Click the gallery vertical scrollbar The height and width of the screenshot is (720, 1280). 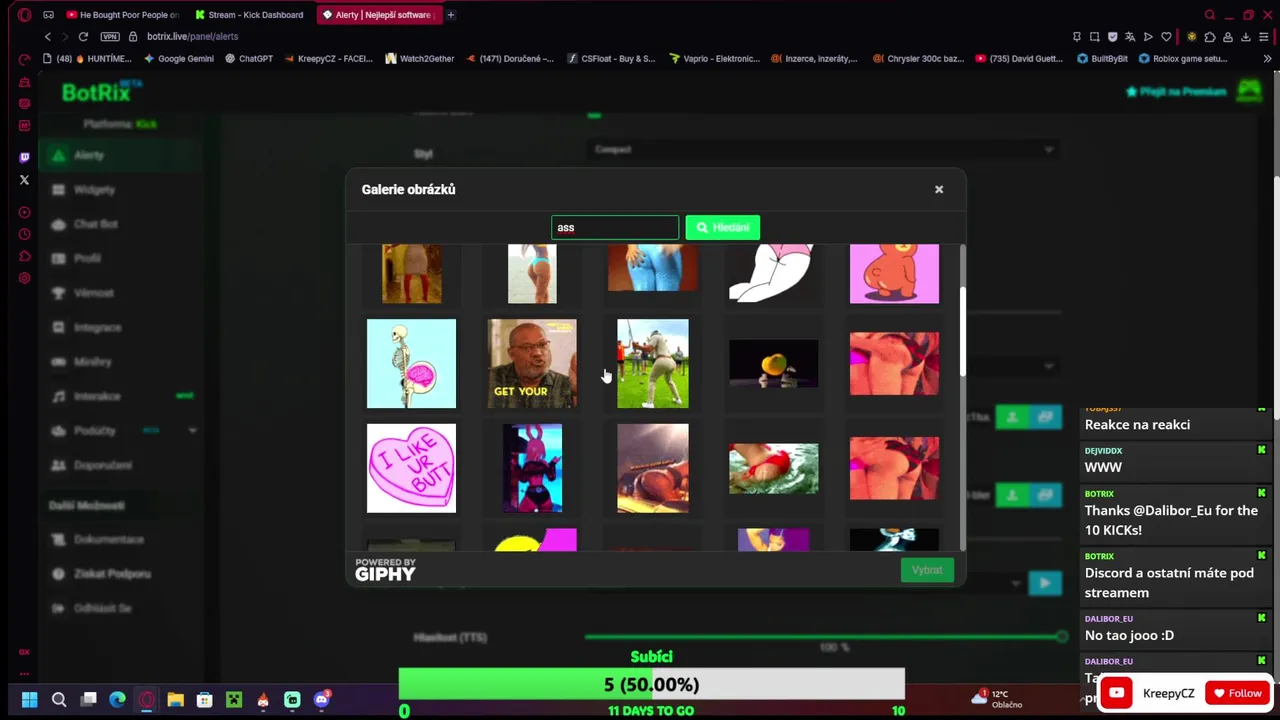click(x=962, y=334)
